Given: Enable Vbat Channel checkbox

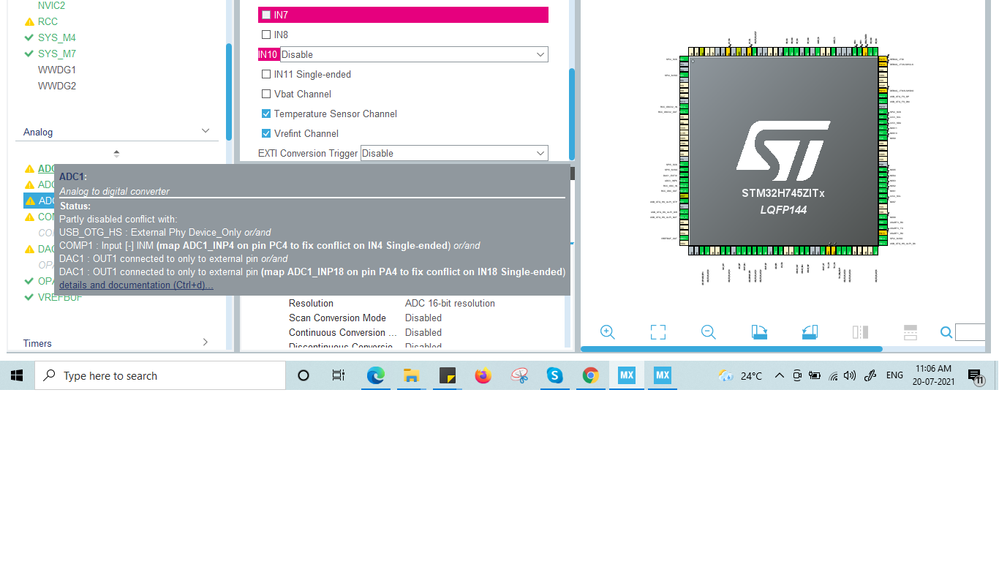Looking at the screenshot, I should (x=266, y=94).
